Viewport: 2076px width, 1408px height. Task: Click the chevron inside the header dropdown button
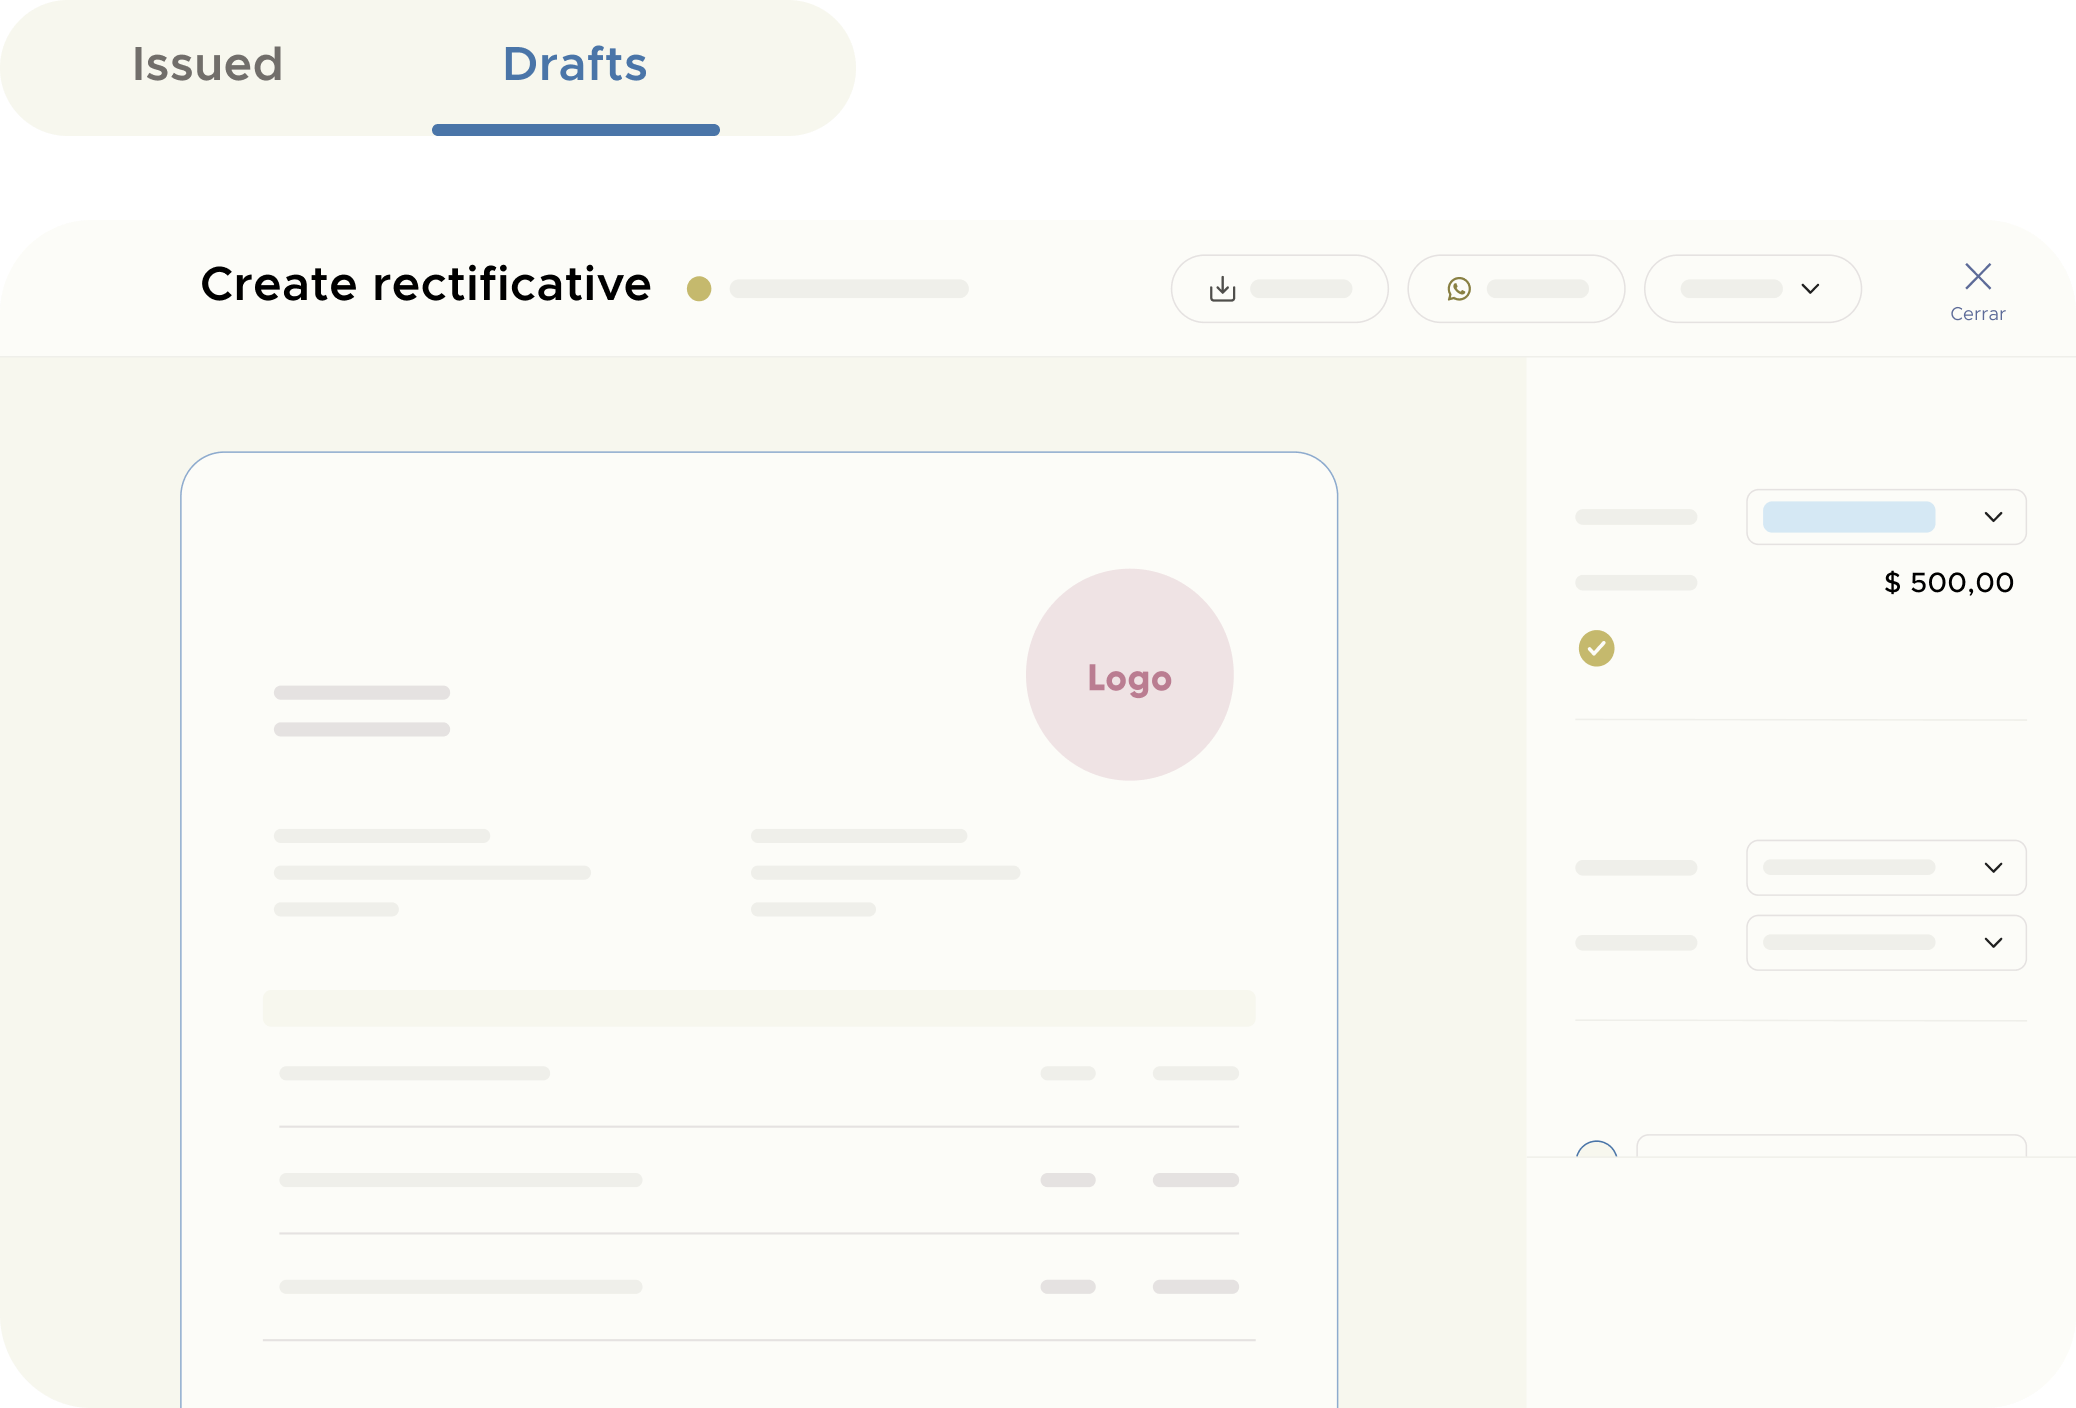(x=1810, y=288)
